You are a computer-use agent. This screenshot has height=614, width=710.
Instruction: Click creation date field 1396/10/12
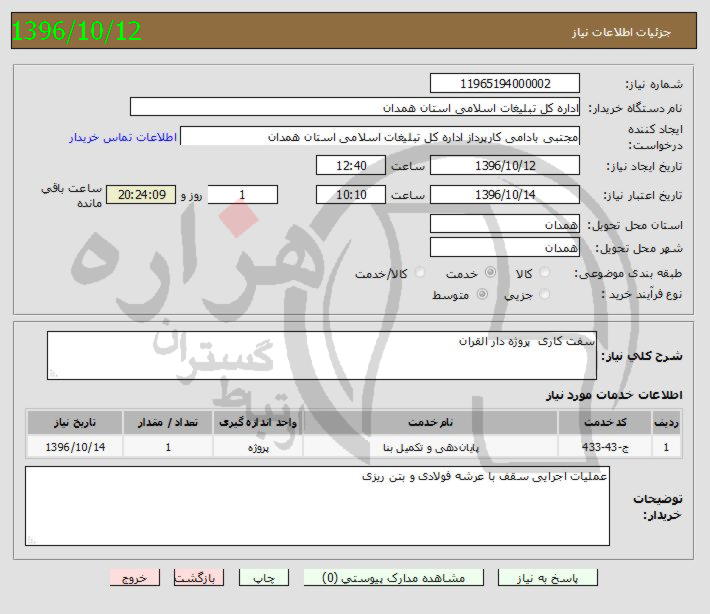504,165
